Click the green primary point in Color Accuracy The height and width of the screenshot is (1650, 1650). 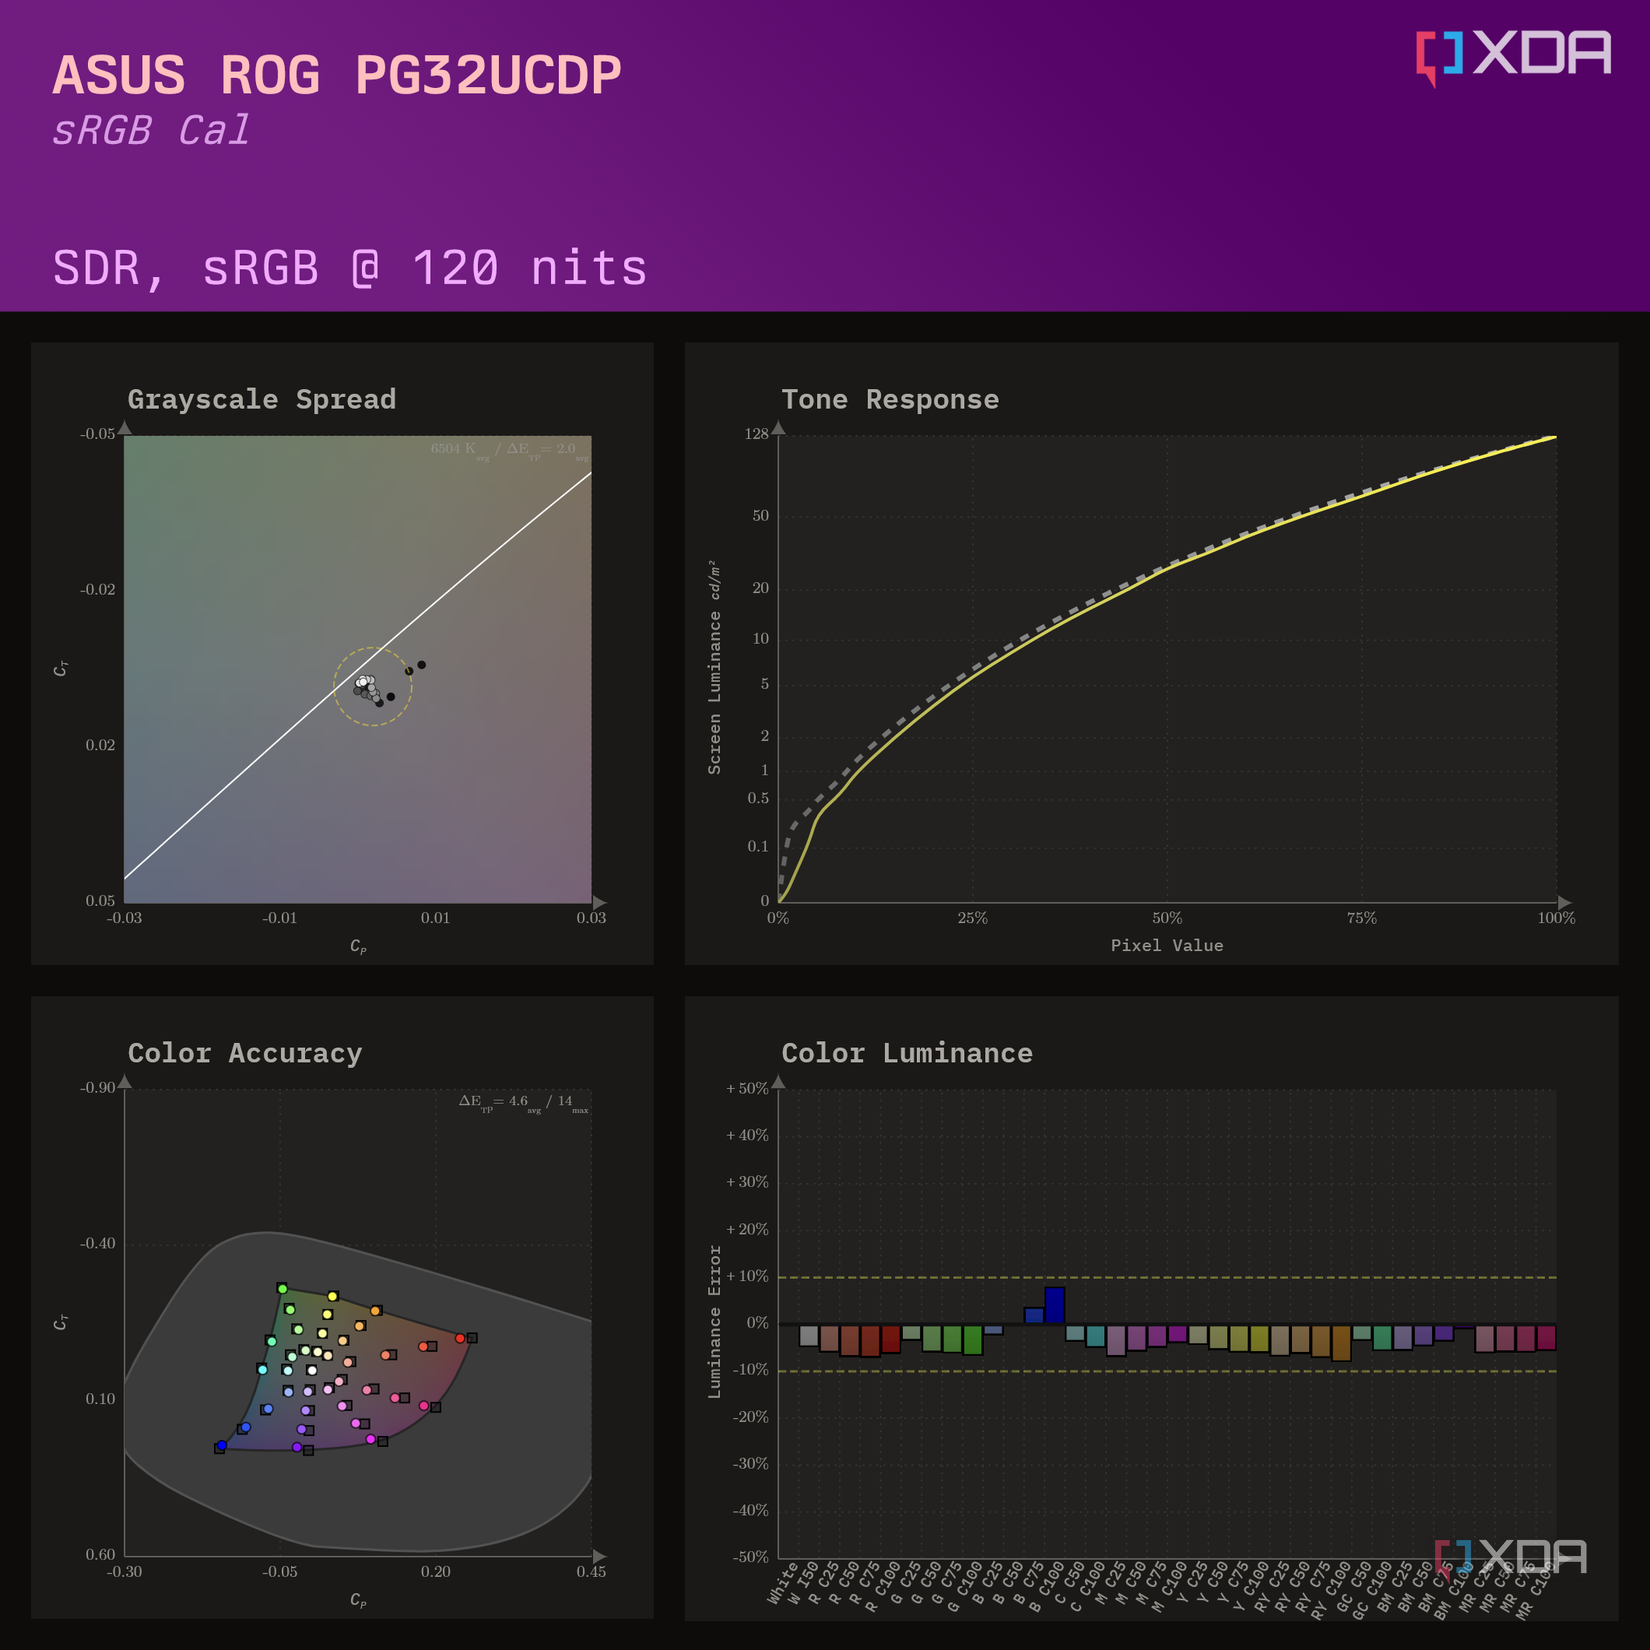(282, 1289)
